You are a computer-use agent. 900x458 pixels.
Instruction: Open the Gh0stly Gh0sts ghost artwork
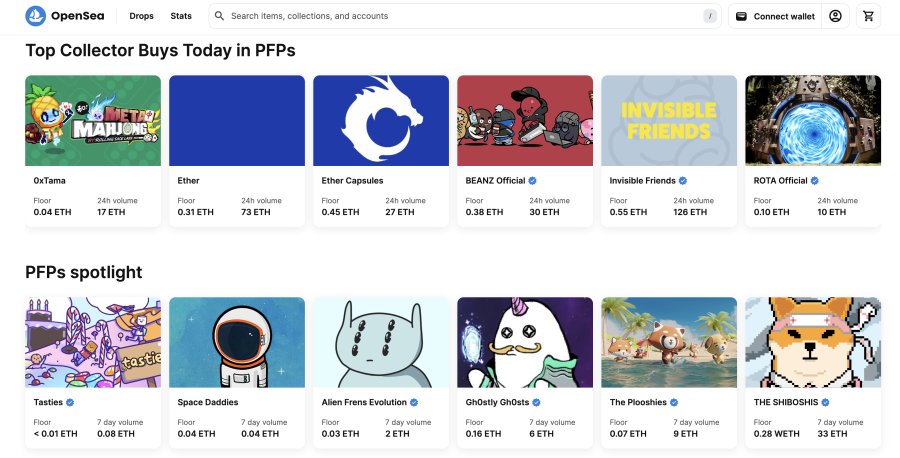(x=525, y=343)
